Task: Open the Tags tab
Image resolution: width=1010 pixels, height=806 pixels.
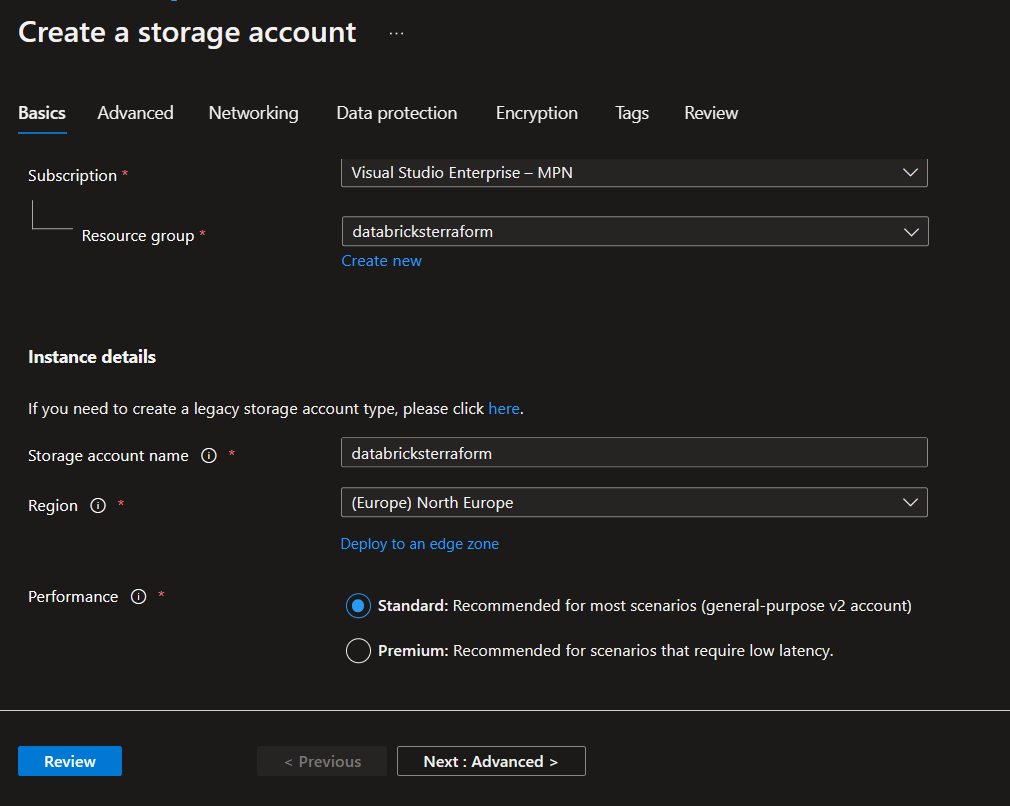Action: 632,113
